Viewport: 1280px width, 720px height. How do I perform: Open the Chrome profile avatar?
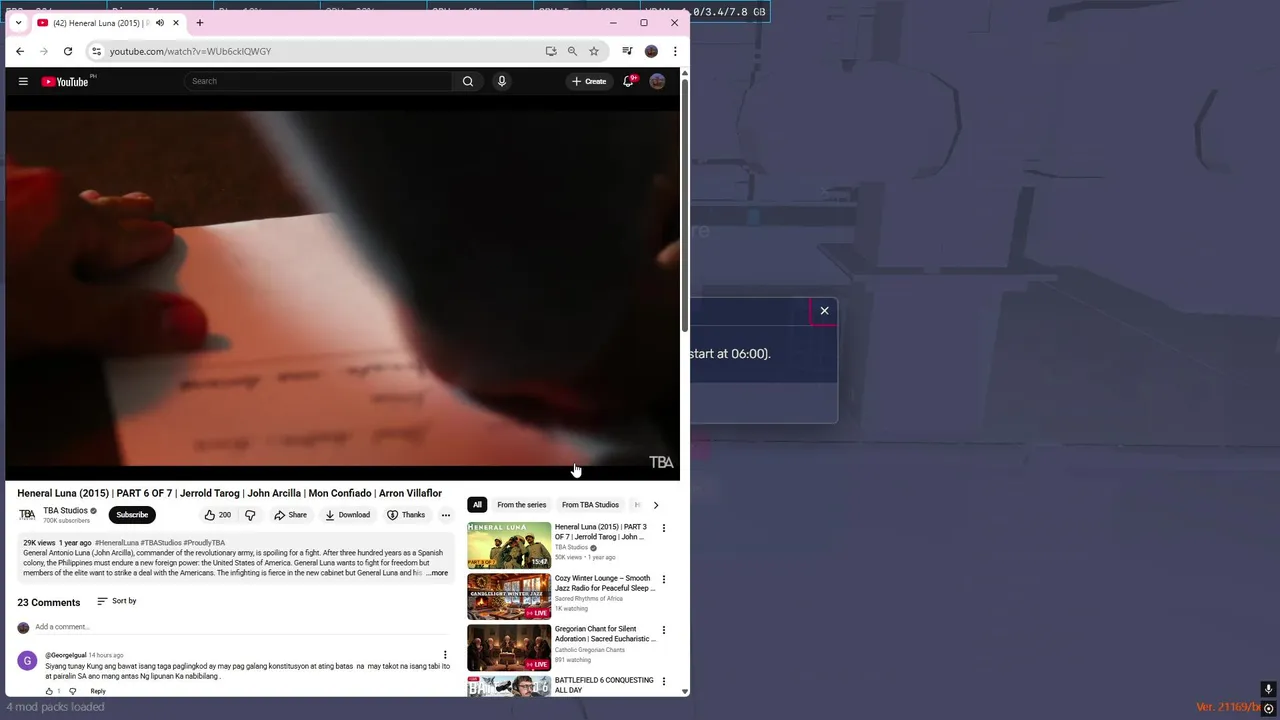[651, 51]
